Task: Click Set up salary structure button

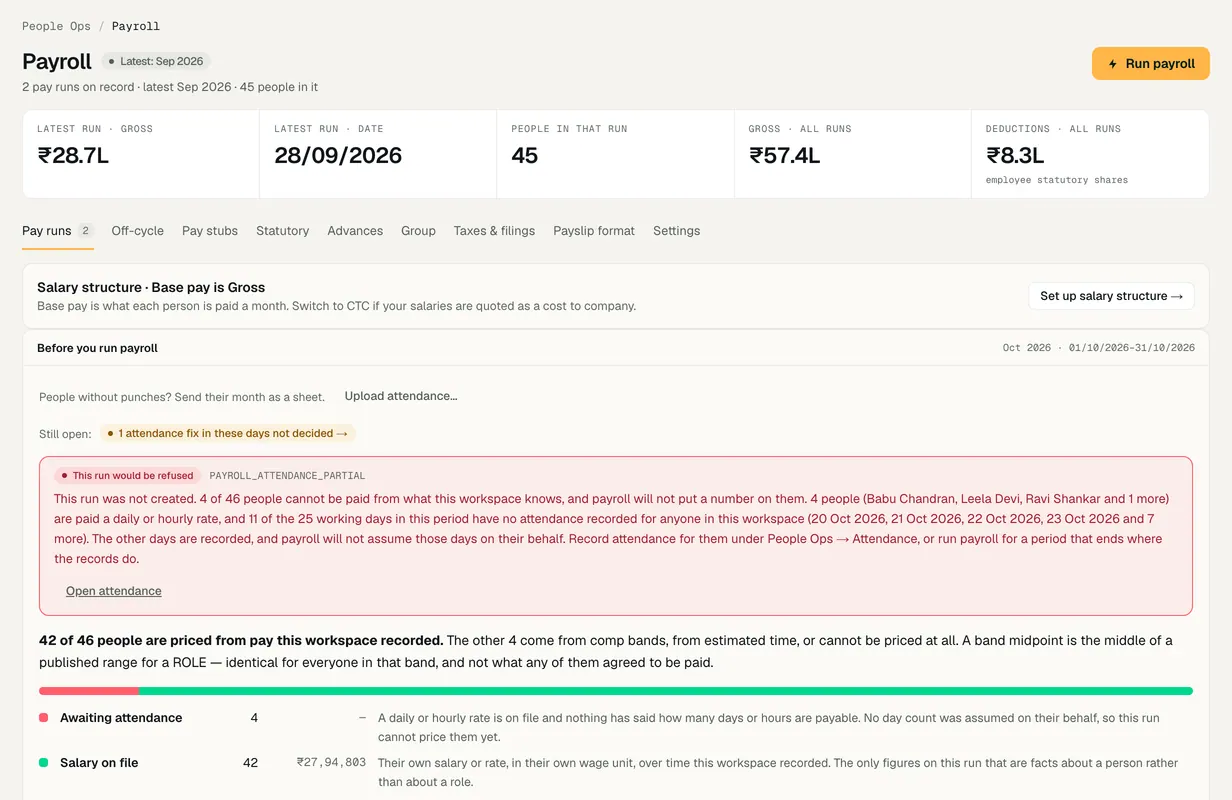Action: [1111, 296]
